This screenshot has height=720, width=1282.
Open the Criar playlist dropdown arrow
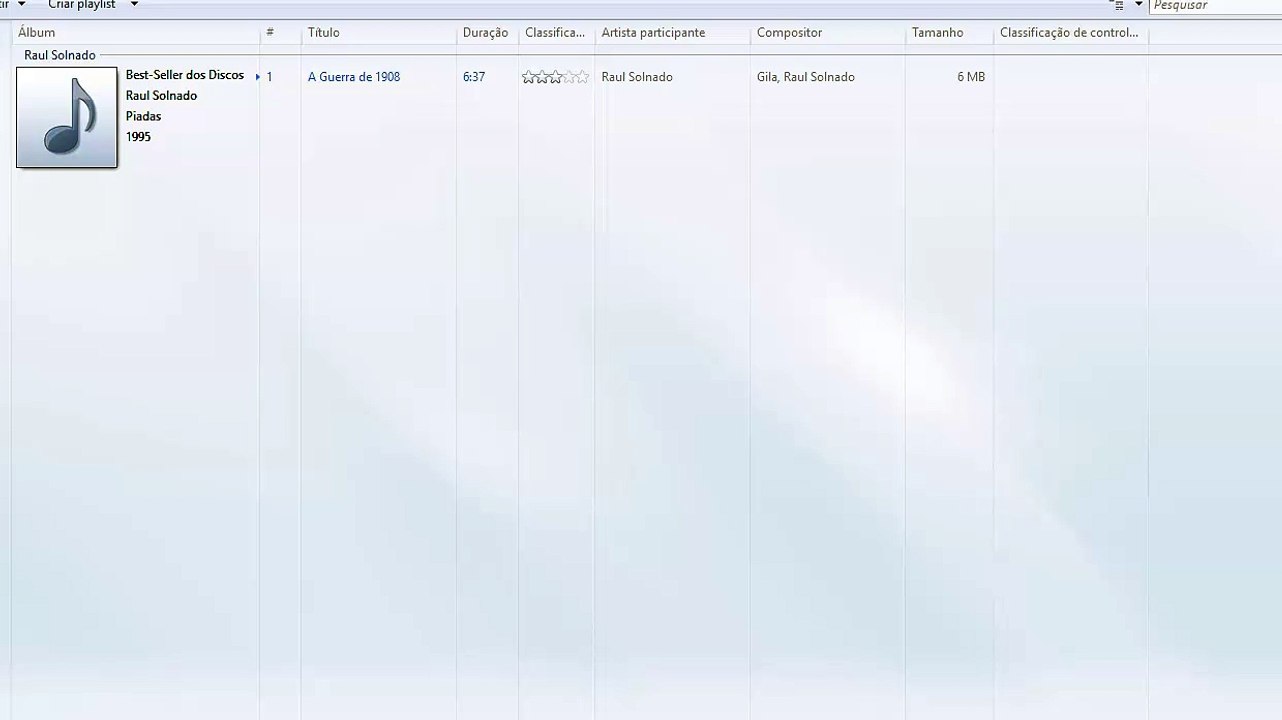(x=134, y=5)
